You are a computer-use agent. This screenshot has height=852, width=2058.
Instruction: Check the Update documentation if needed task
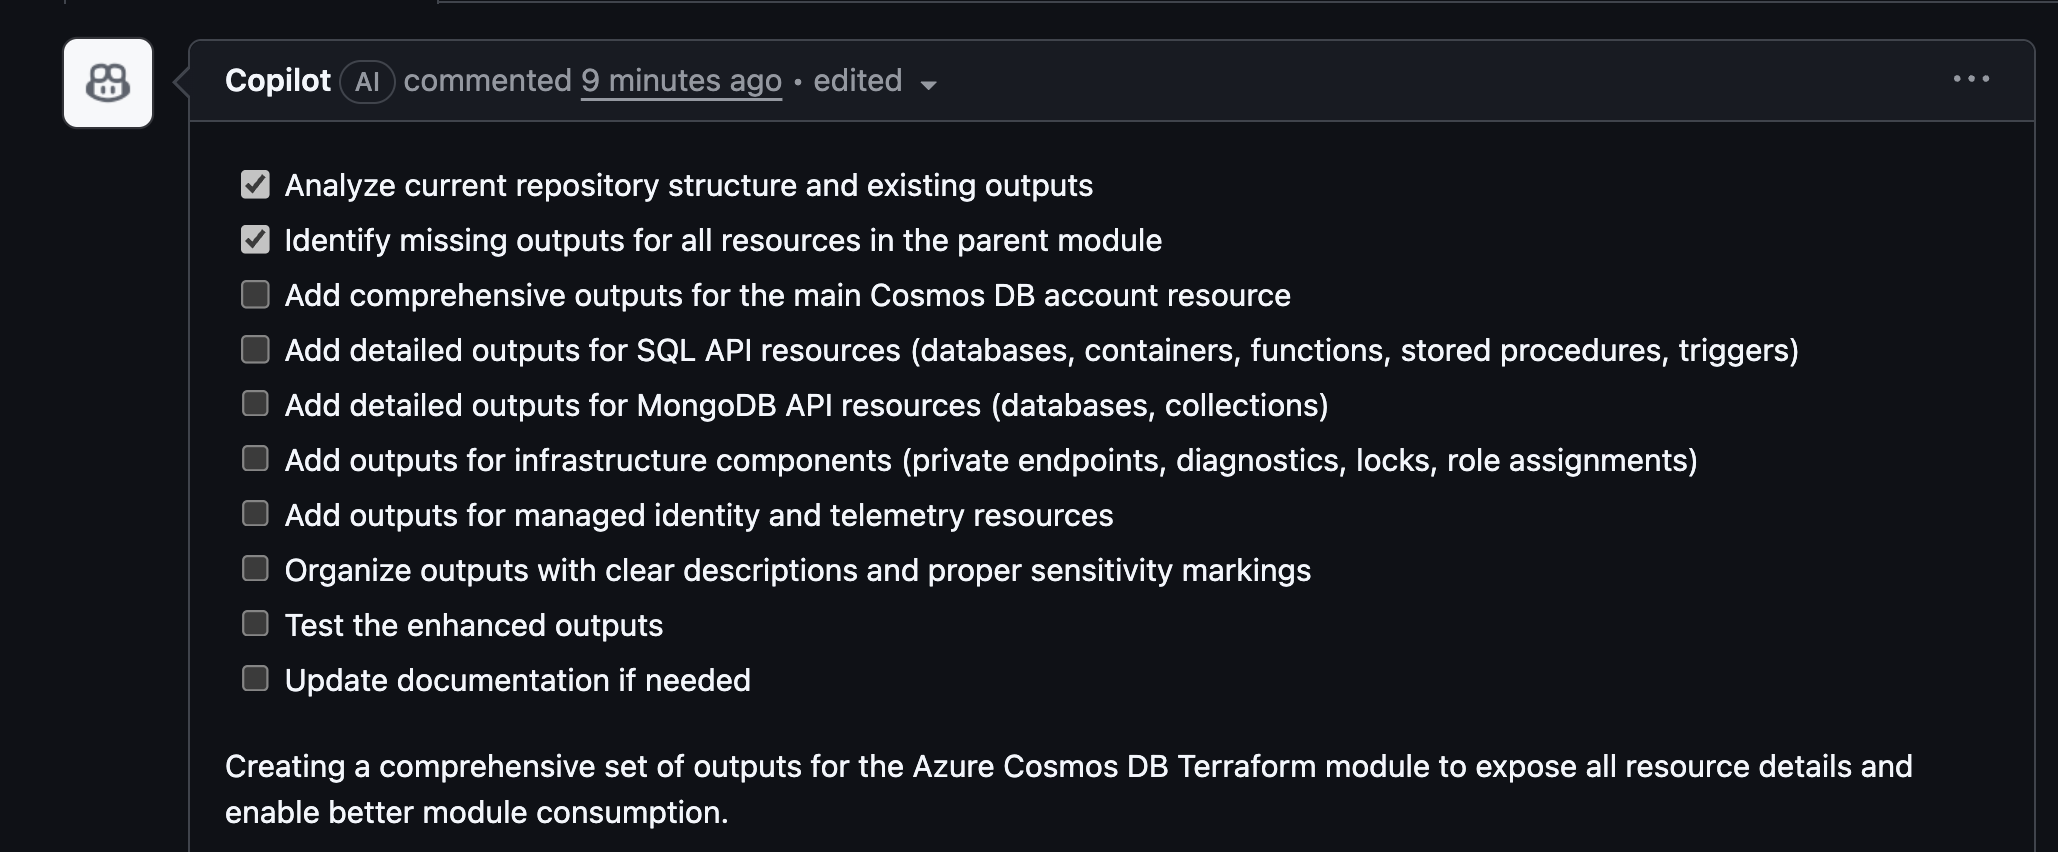coord(255,678)
